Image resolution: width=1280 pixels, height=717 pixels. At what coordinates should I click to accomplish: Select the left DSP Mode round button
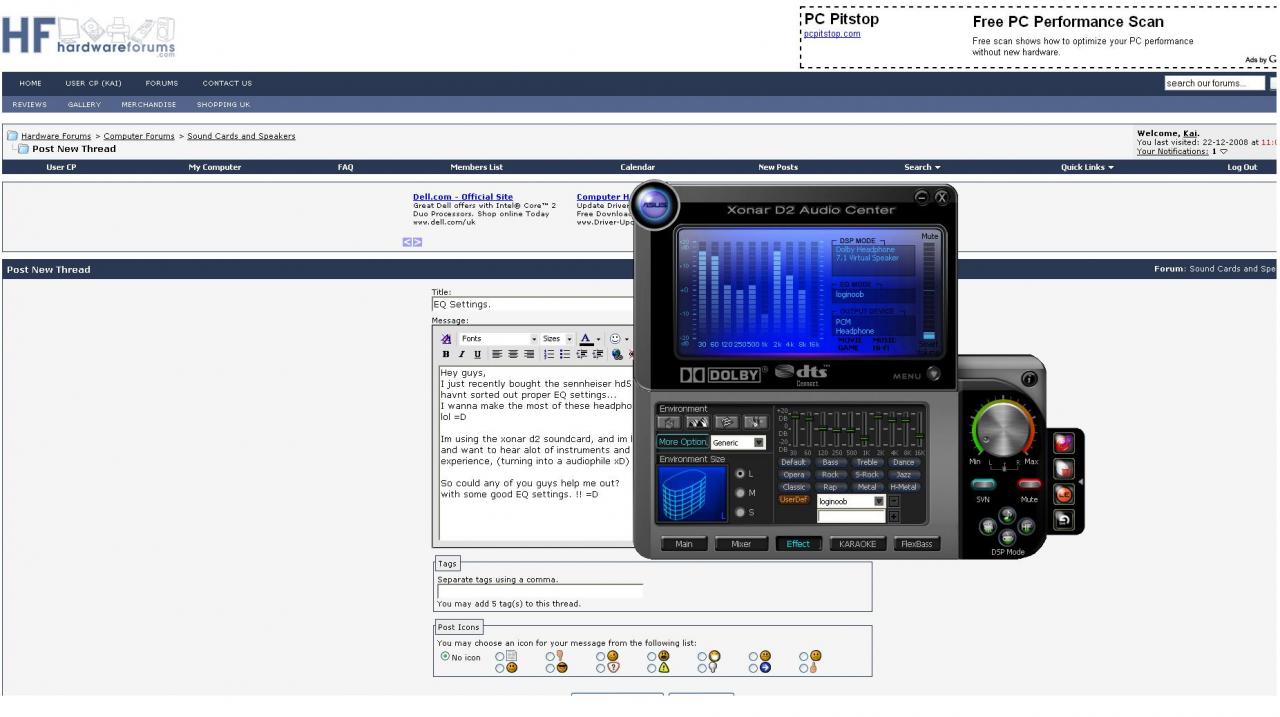987,526
